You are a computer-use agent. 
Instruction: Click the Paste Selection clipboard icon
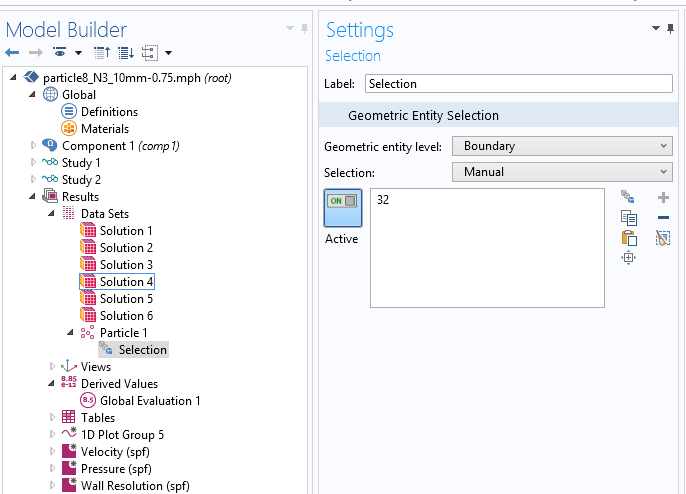(629, 238)
